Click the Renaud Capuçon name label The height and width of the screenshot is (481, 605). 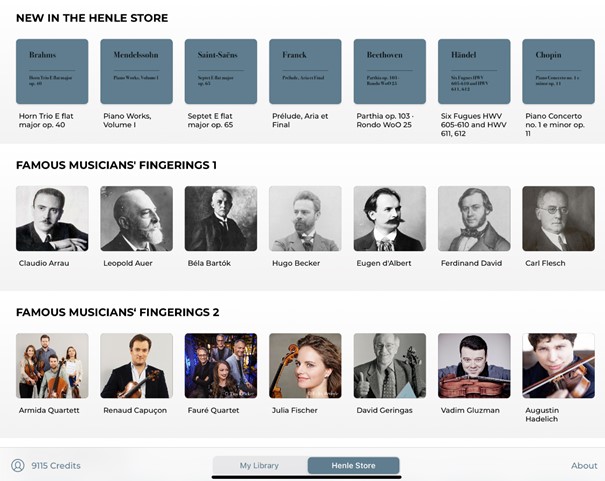coord(135,410)
